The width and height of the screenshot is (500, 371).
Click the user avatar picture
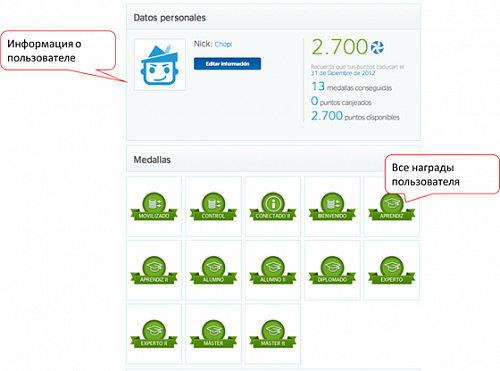160,64
